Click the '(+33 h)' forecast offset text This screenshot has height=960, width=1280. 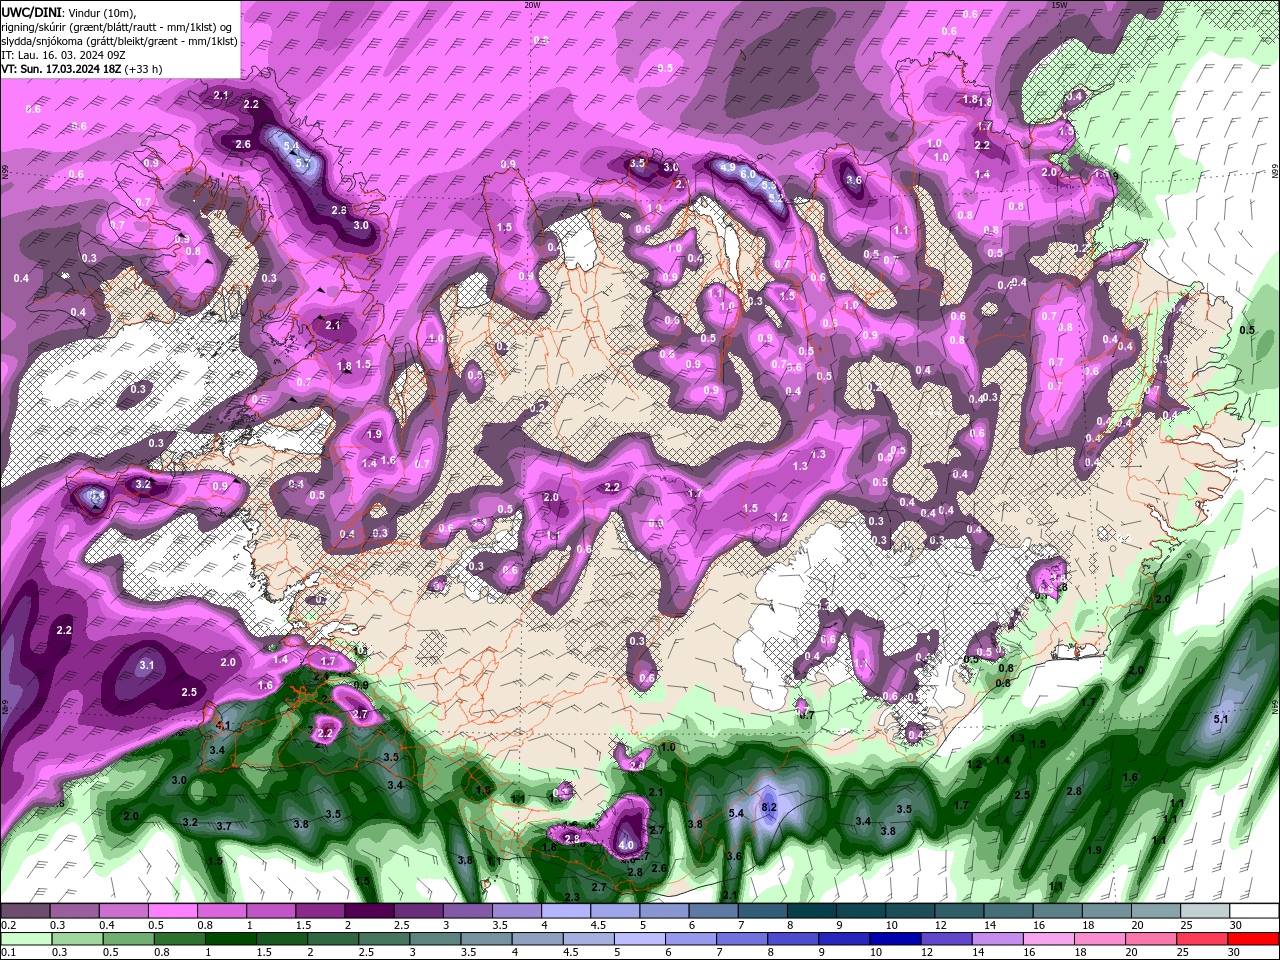(144, 69)
